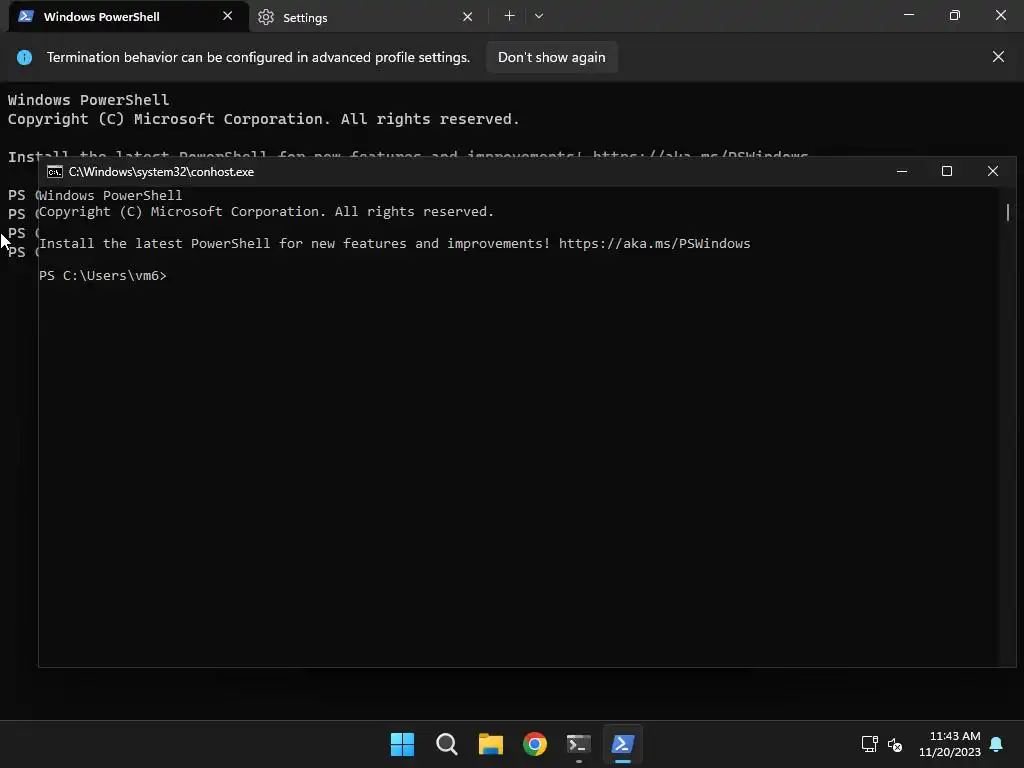This screenshot has width=1024, height=768.
Task: Click the Termination behavior message text
Action: pos(258,57)
